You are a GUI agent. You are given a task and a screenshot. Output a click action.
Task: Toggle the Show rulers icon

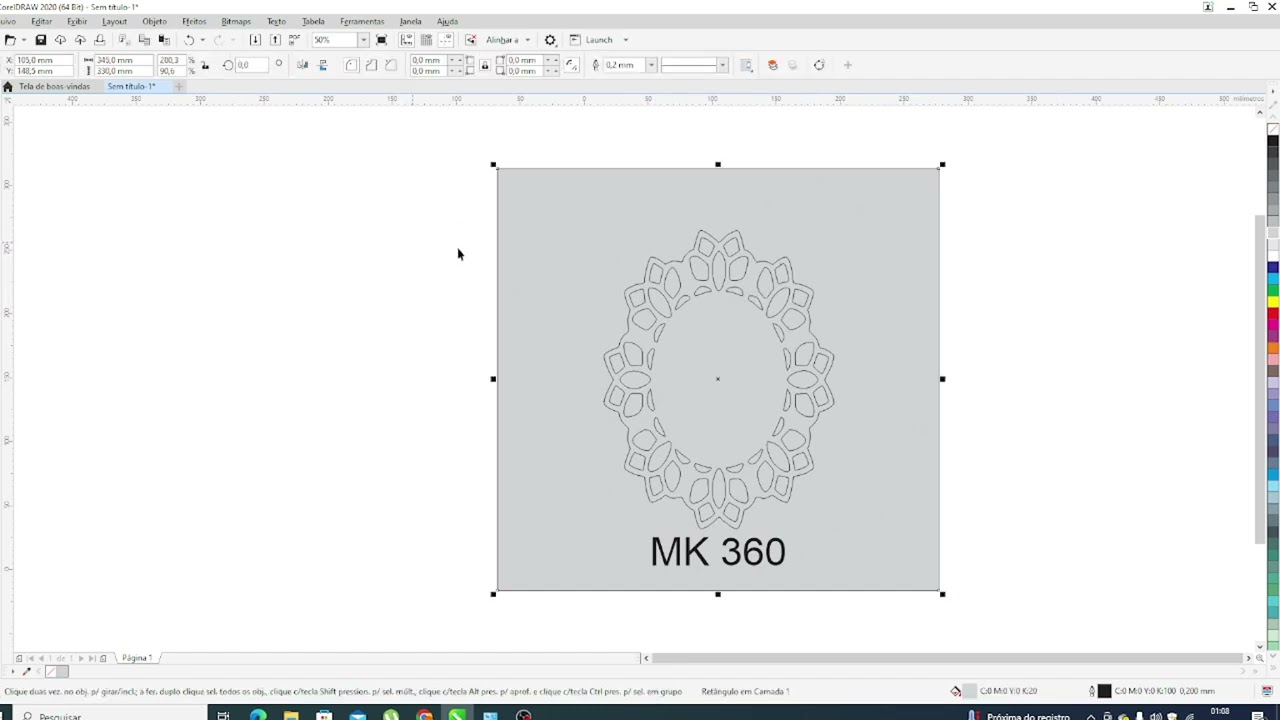[406, 40]
